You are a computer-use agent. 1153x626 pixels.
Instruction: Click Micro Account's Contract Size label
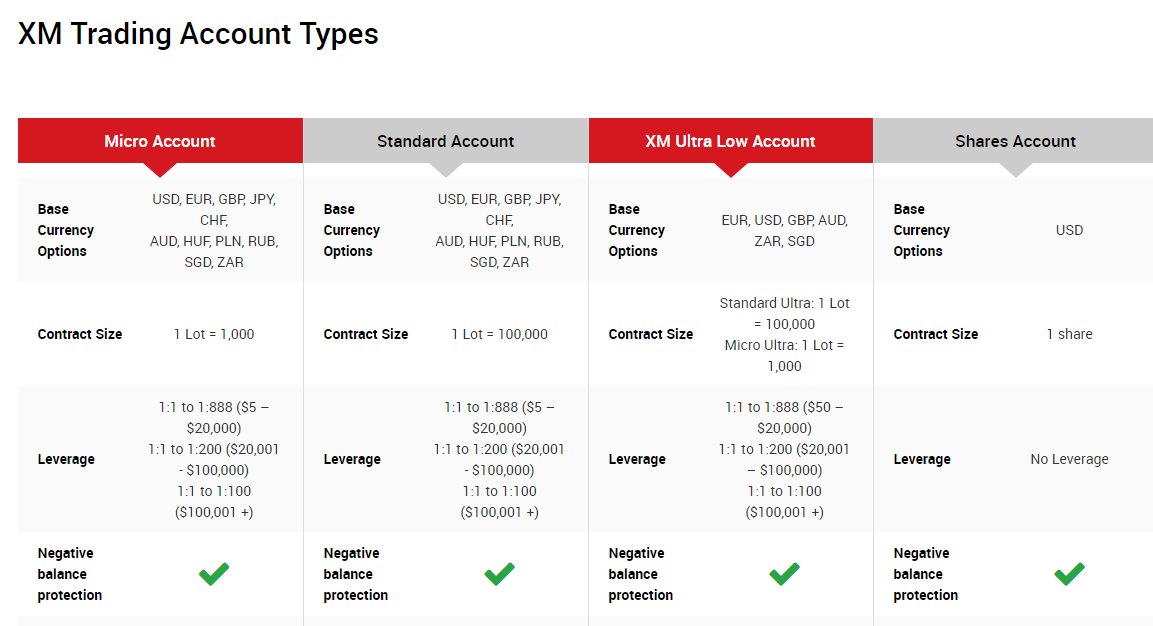click(79, 334)
